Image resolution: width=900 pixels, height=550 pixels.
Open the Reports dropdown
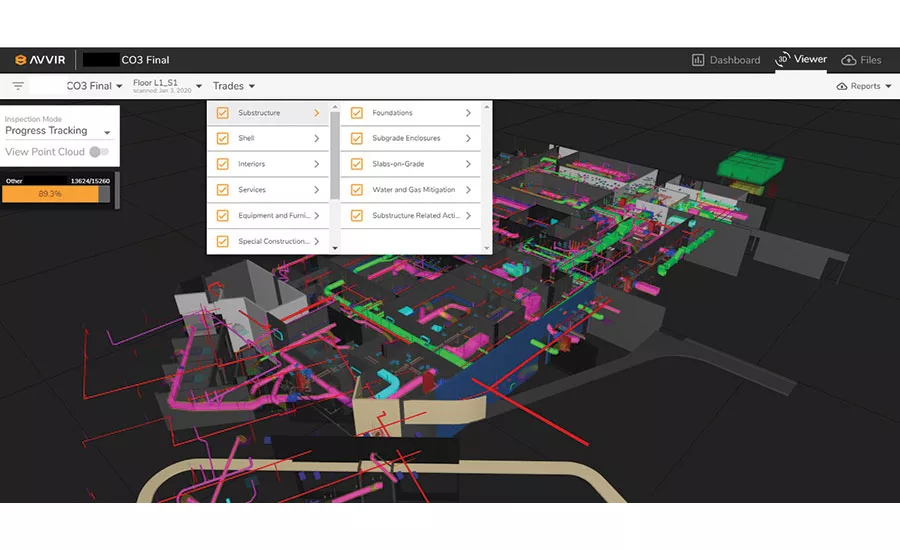pos(864,86)
